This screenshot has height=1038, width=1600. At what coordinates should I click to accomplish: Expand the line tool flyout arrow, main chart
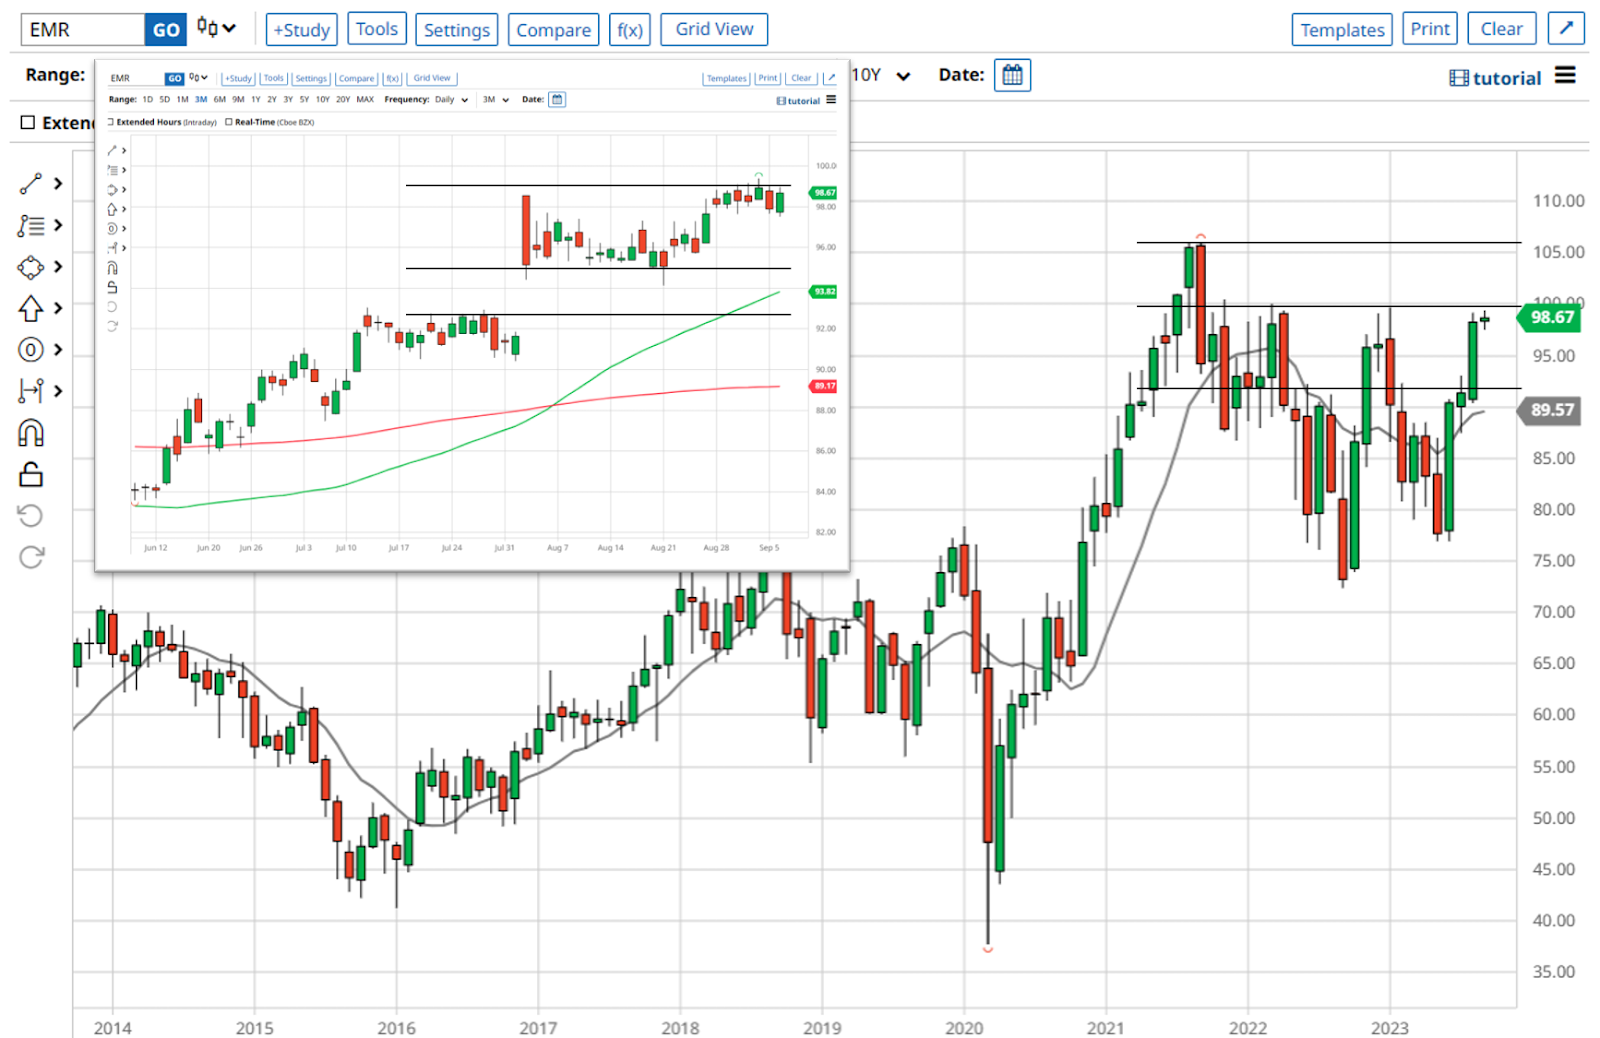click(58, 184)
